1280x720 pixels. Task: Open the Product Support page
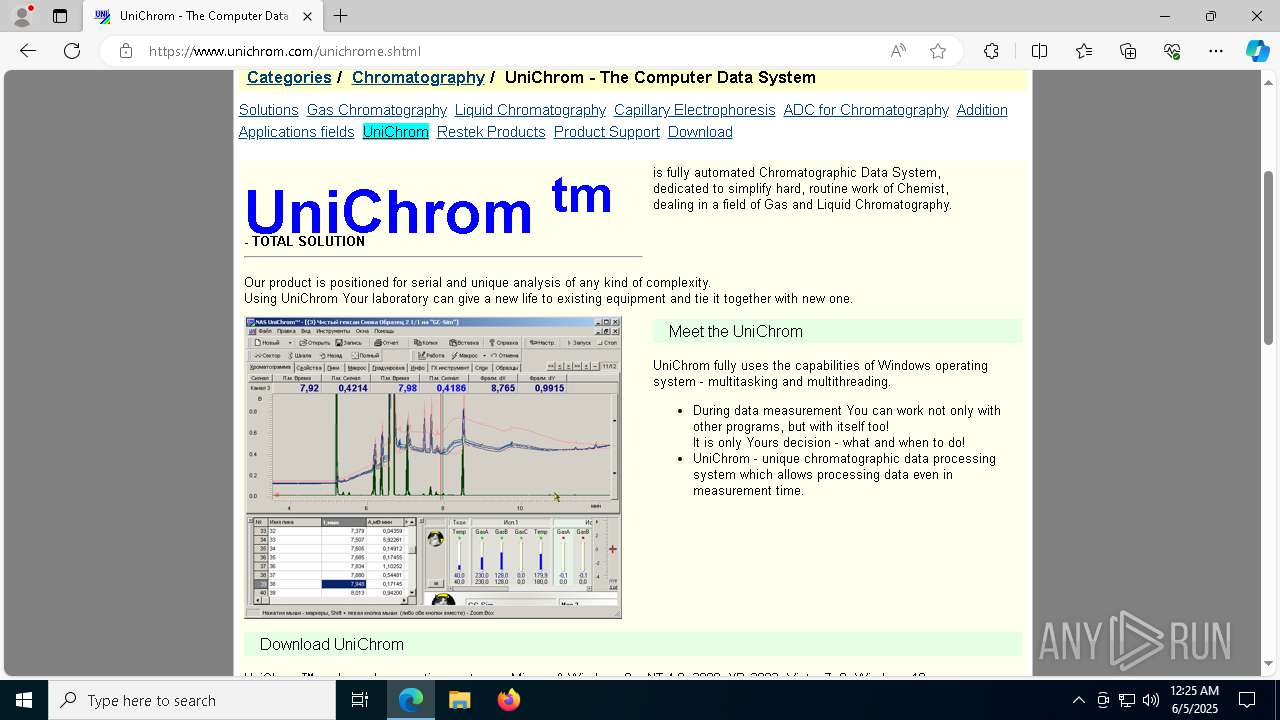click(607, 132)
